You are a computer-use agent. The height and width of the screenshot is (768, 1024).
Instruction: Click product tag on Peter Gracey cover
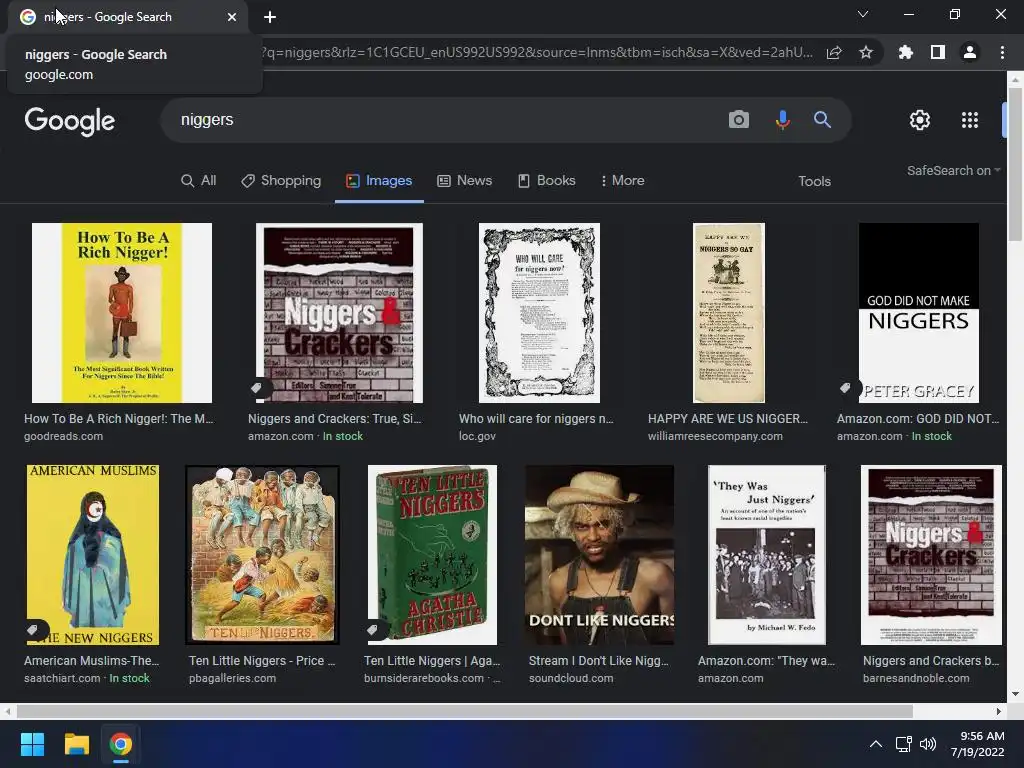[845, 388]
